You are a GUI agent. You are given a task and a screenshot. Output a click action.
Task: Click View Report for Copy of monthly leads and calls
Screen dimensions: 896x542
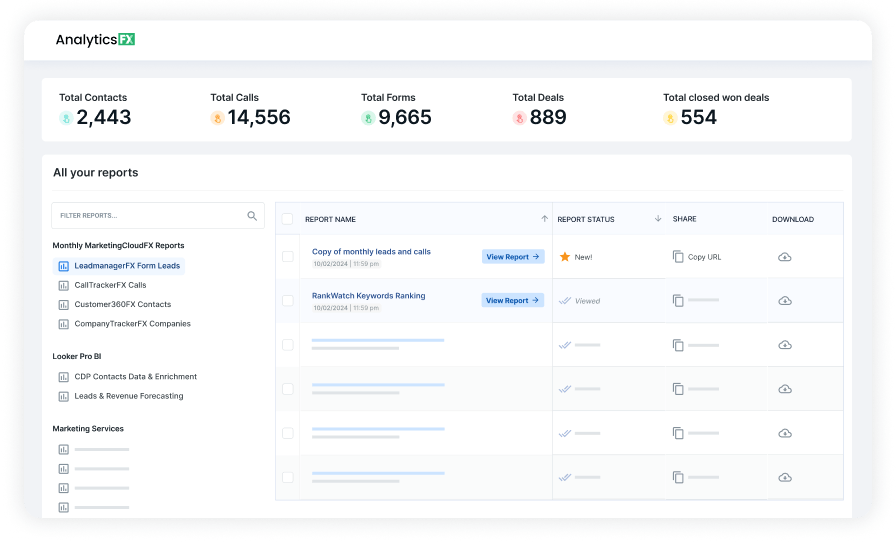(513, 257)
